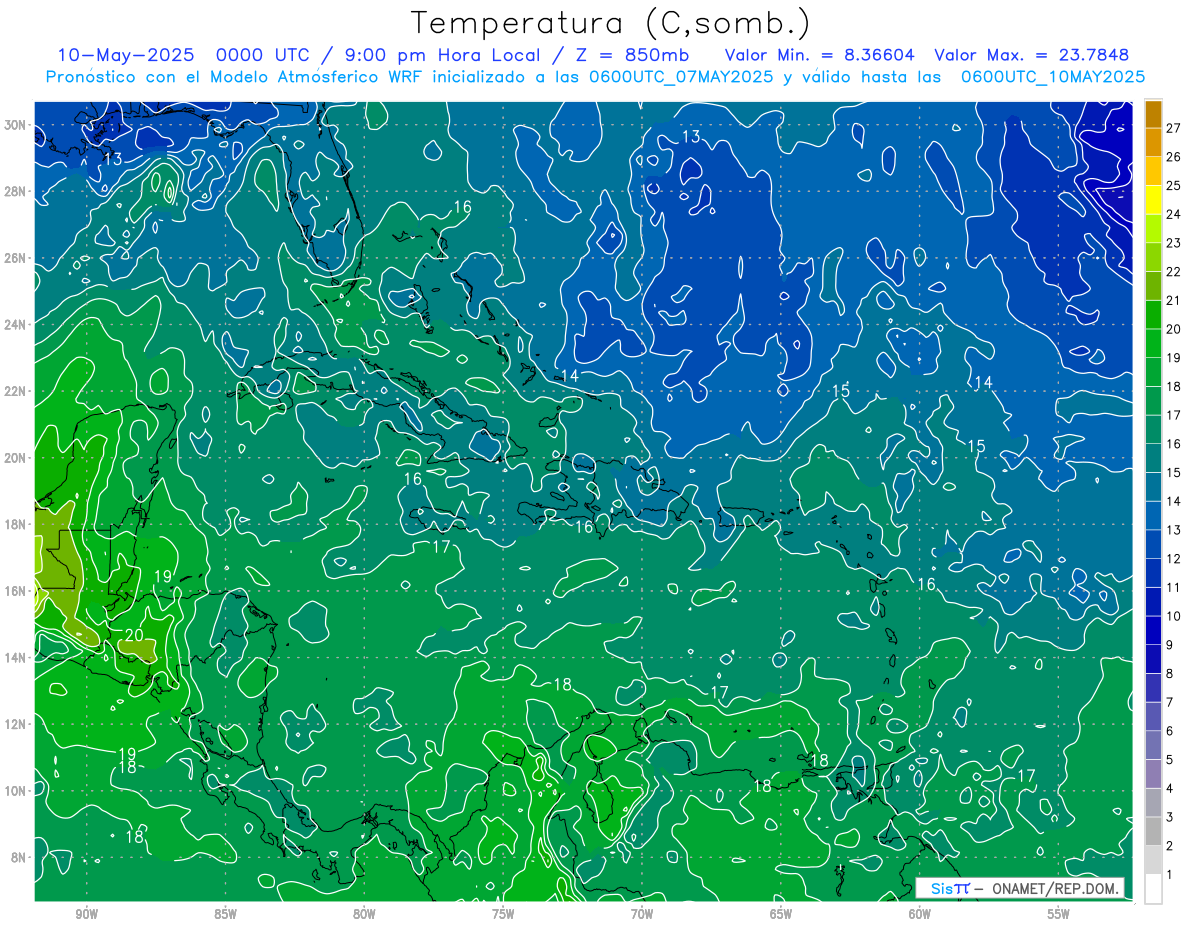
Task: Click value 23 on the color scale
Action: click(1174, 242)
